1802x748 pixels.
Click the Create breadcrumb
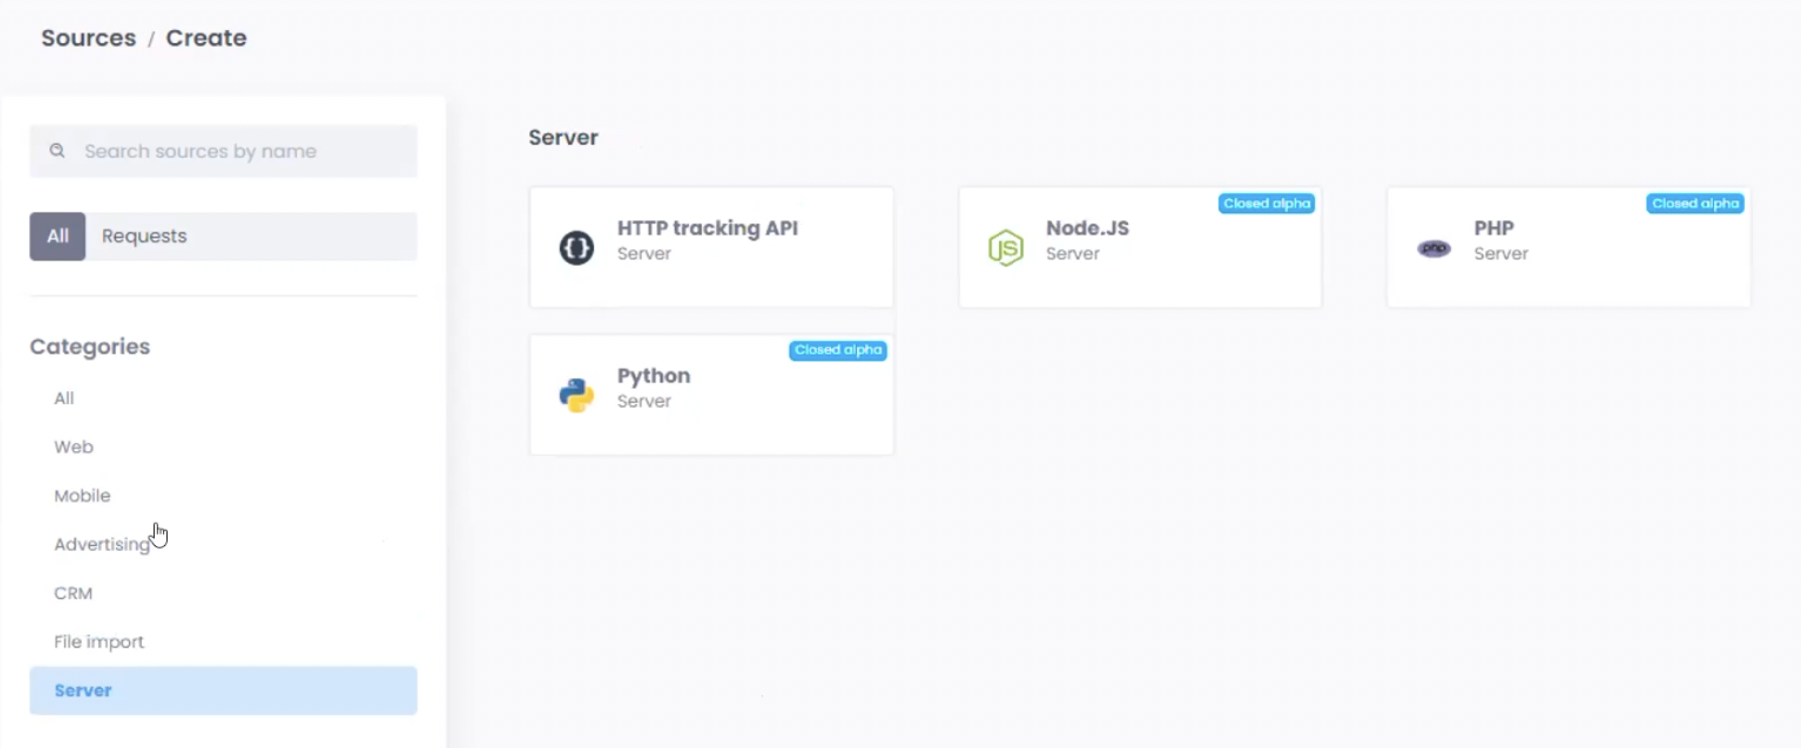[x=206, y=38]
